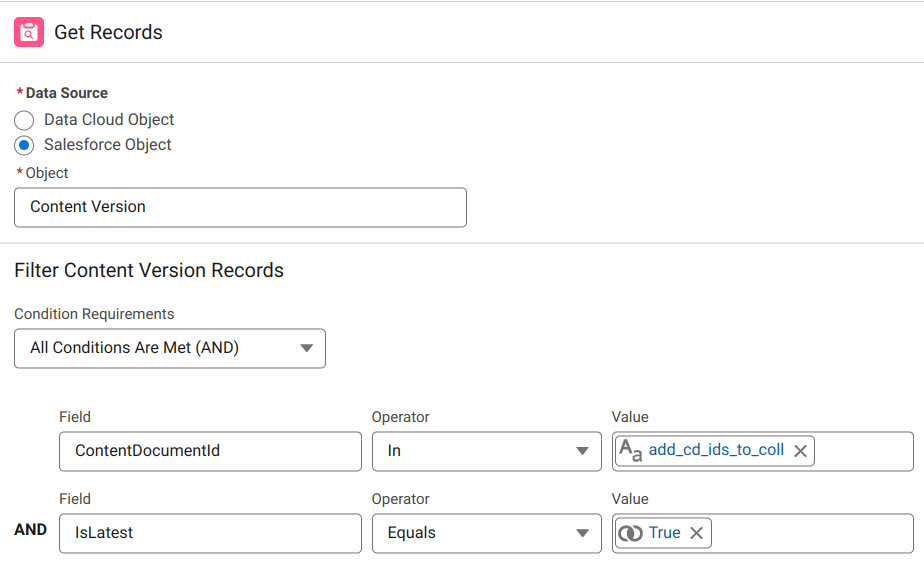Open the Condition Requirements dropdown
Image resolution: width=924 pixels, height=567 pixels.
[170, 348]
